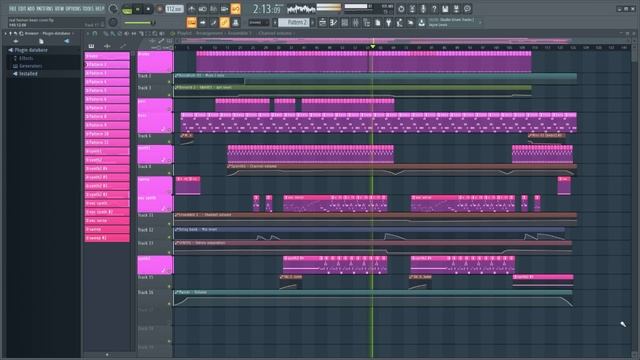The image size is (640, 360).
Task: Click the master pitch knob
Action: (x=113, y=22)
